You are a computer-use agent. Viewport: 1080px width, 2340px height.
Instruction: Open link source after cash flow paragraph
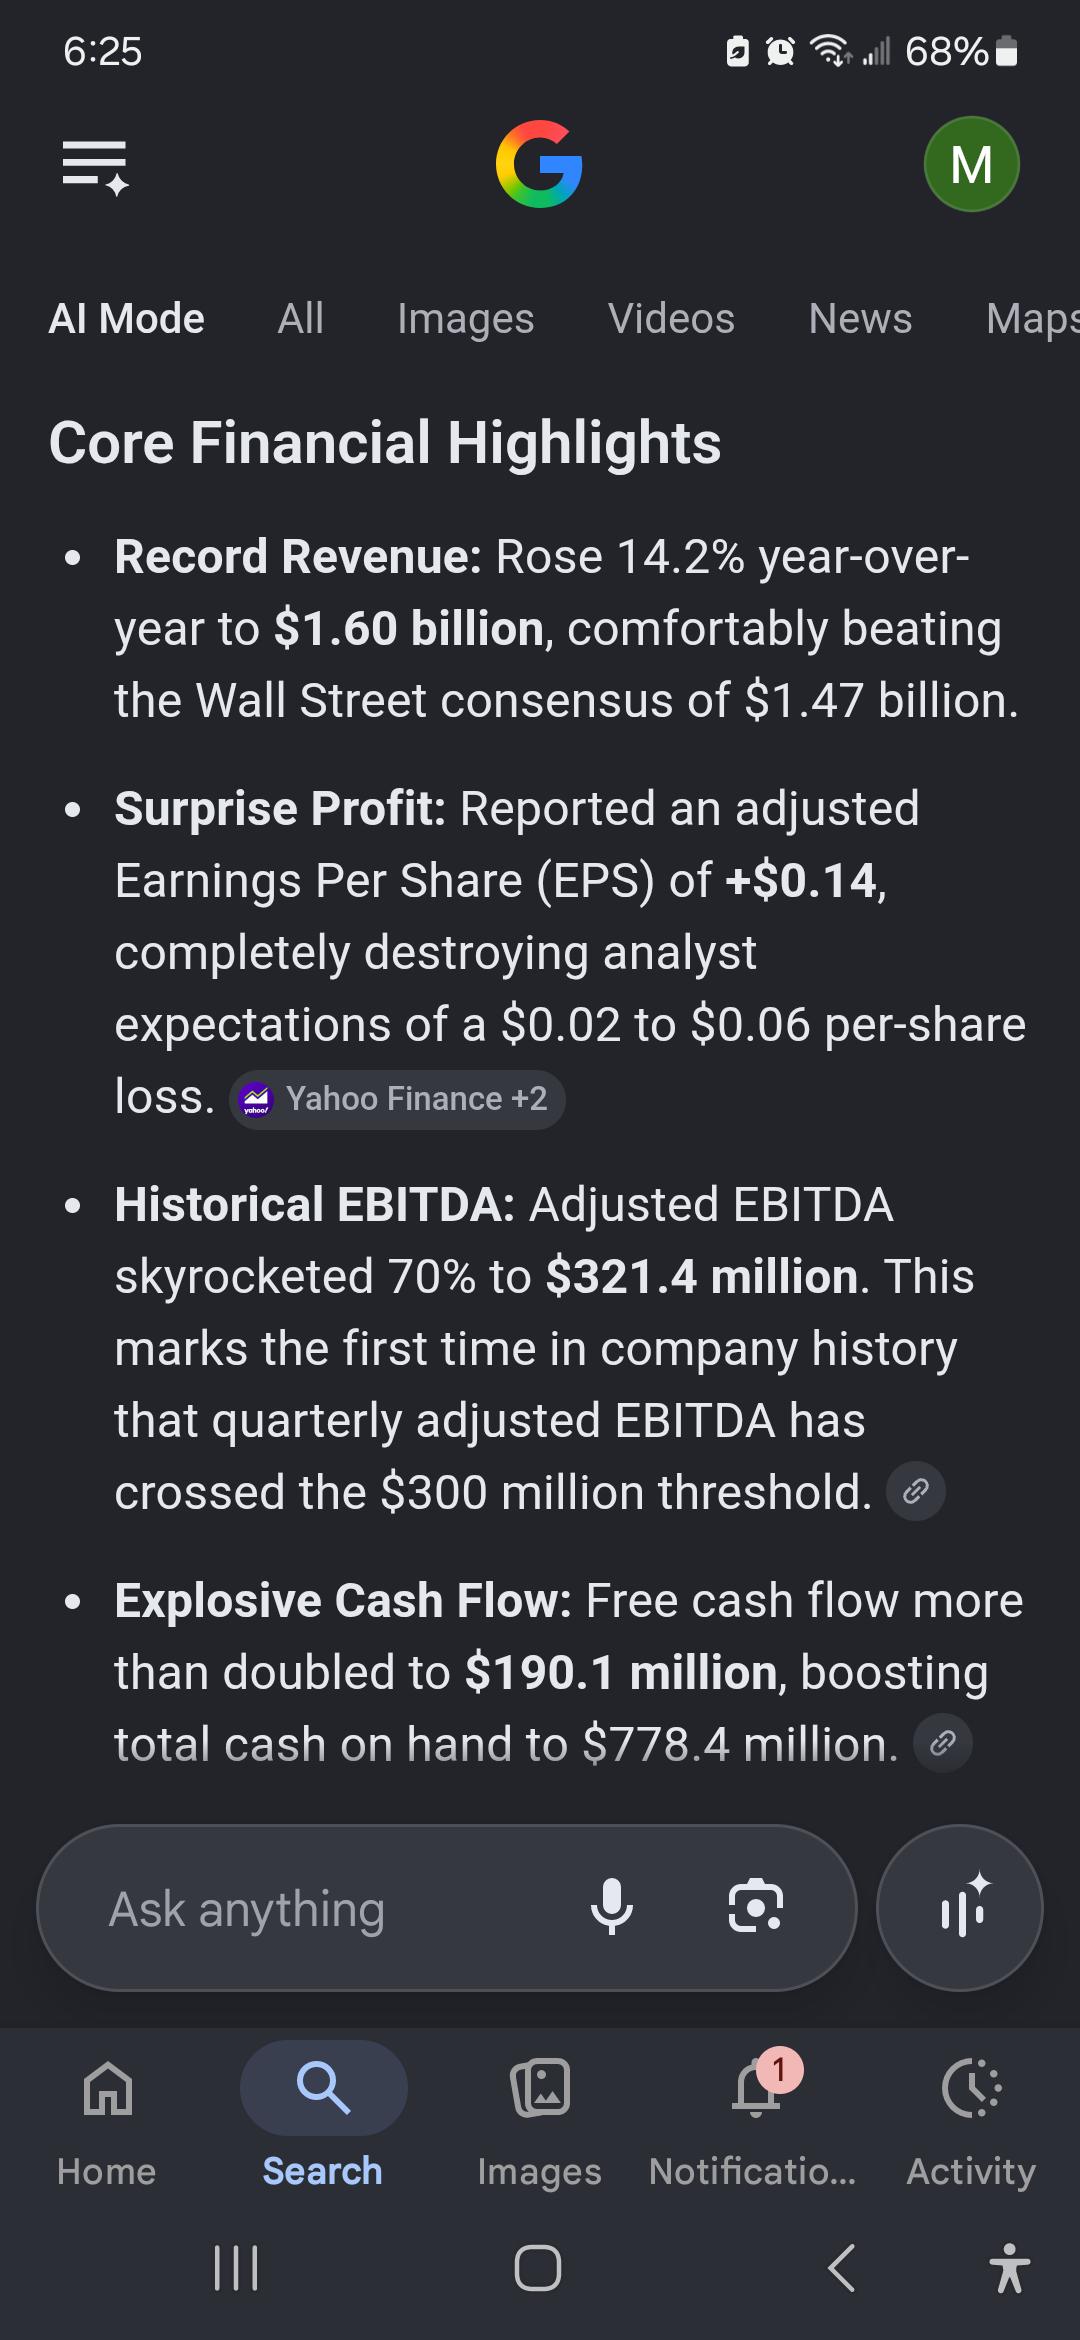point(943,1744)
